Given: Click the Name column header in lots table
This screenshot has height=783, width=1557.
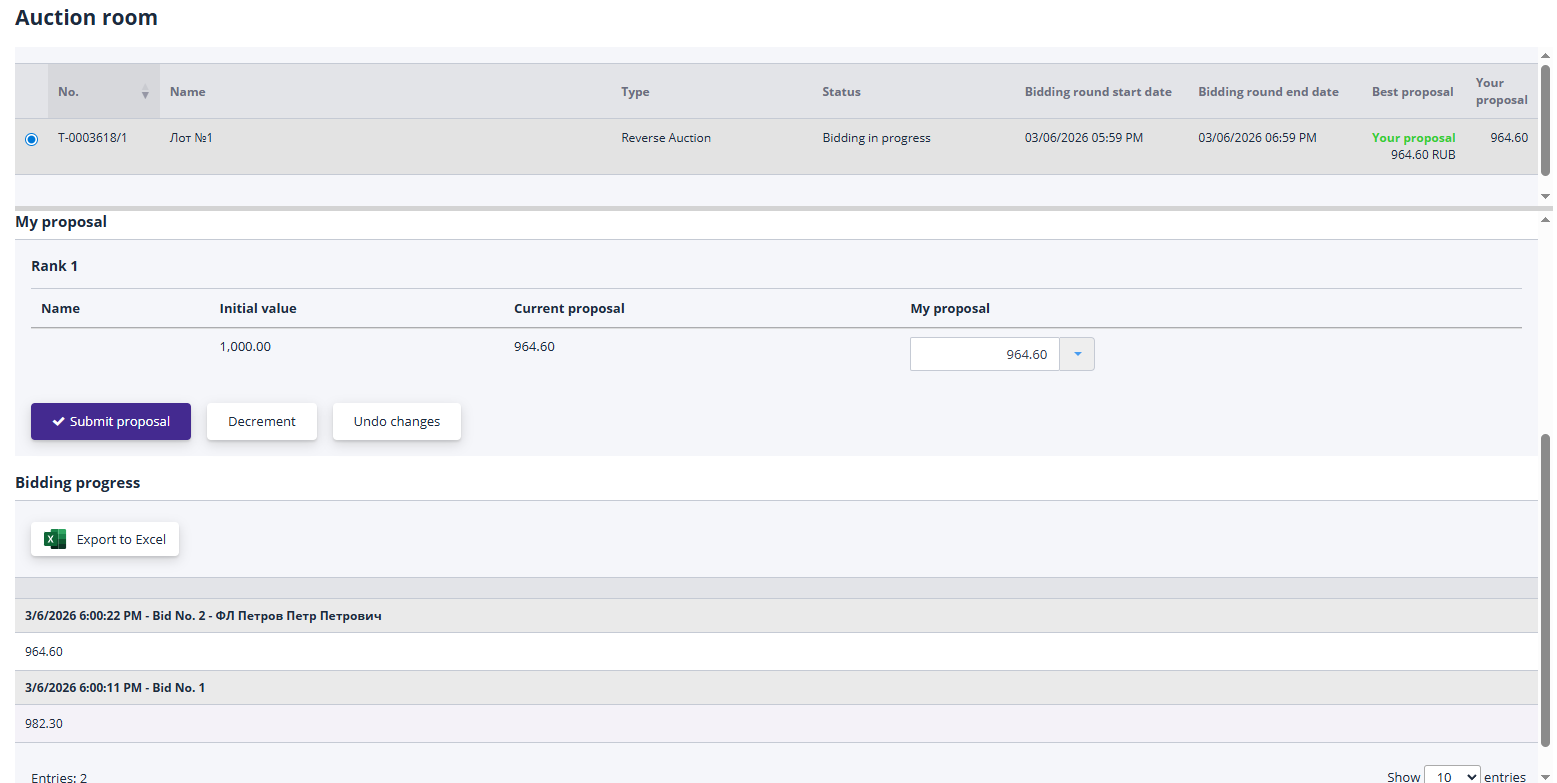Looking at the screenshot, I should coord(188,92).
